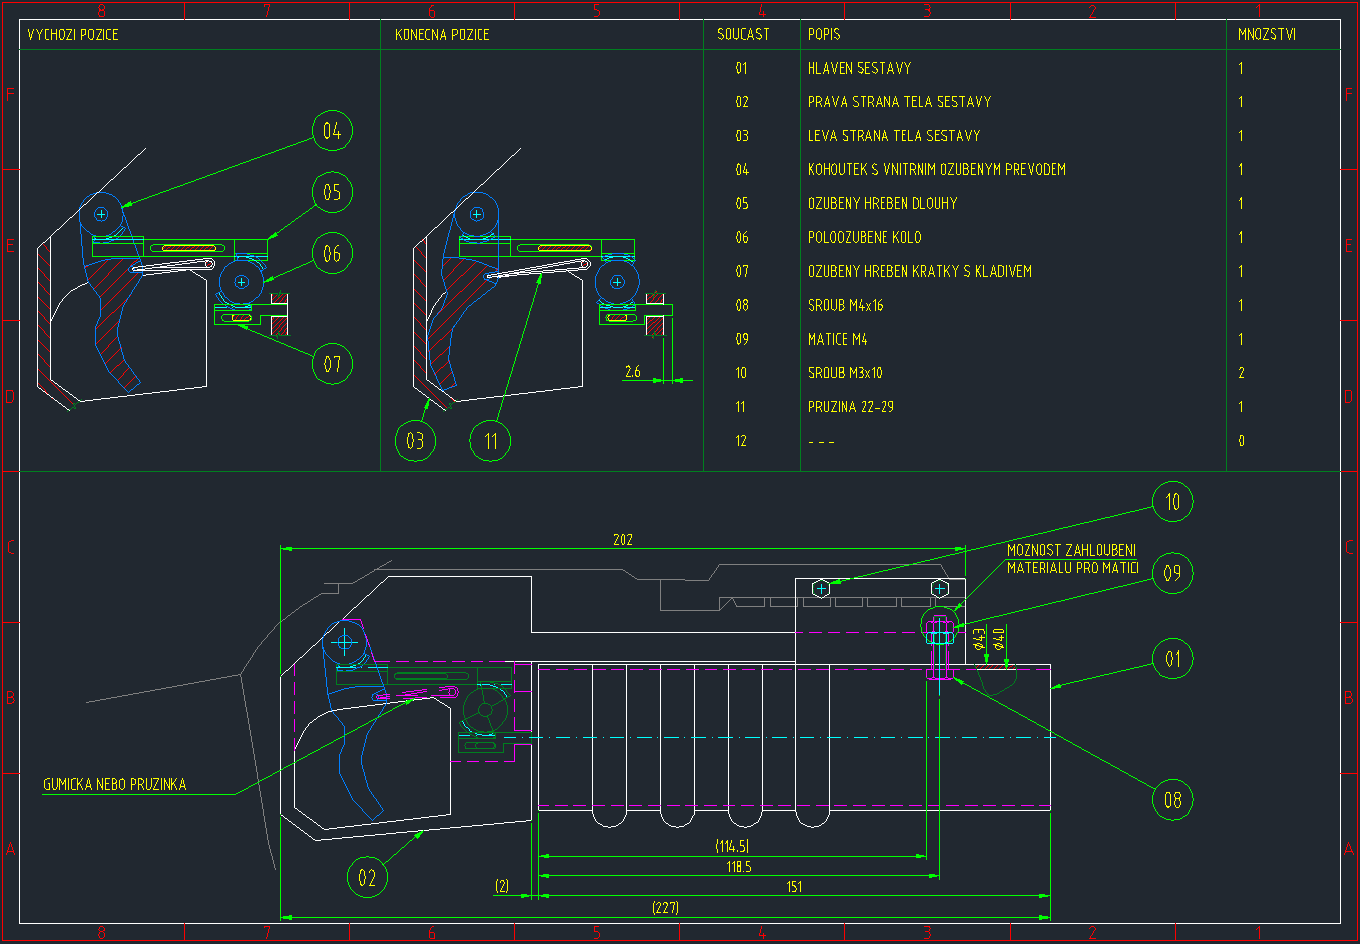Select the GUMICKA NEBO PRUZINKA annotation

tap(114, 785)
